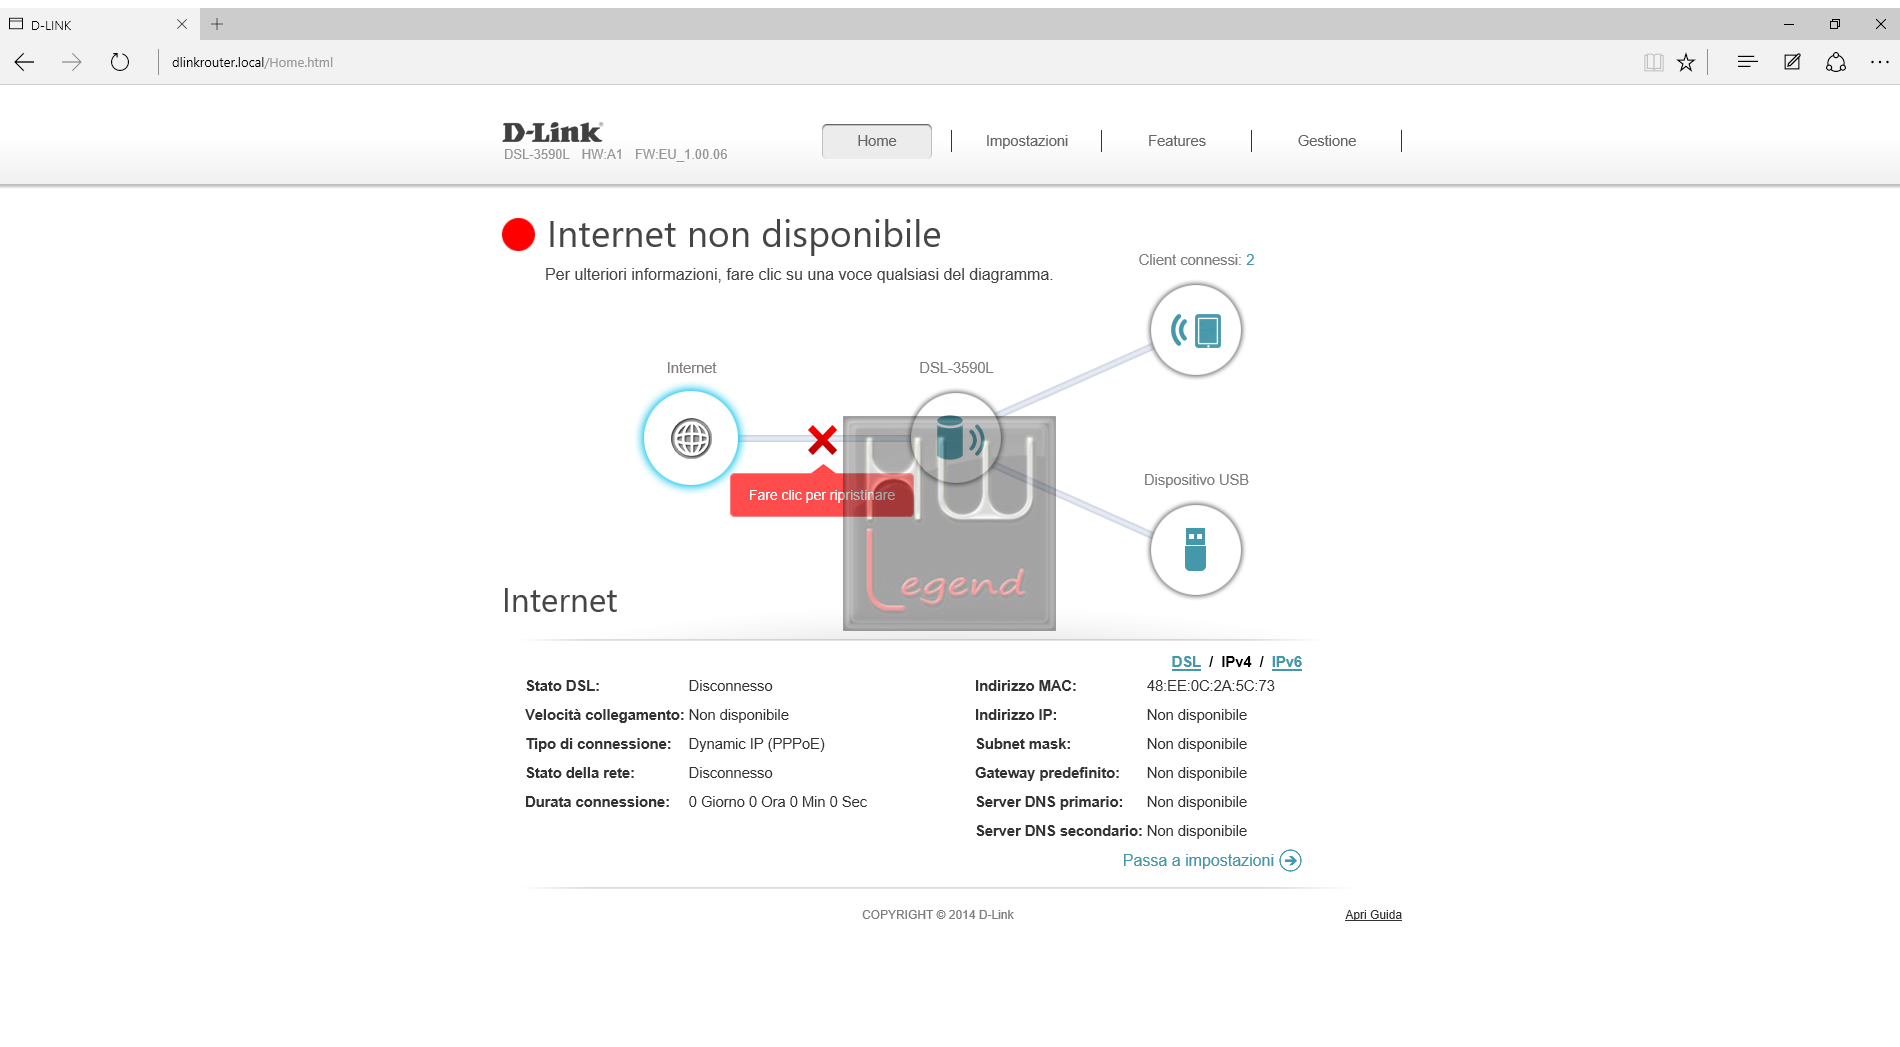Screen dimensions: 1900x1047
Task: Click the red status indicator circle
Action: point(518,235)
